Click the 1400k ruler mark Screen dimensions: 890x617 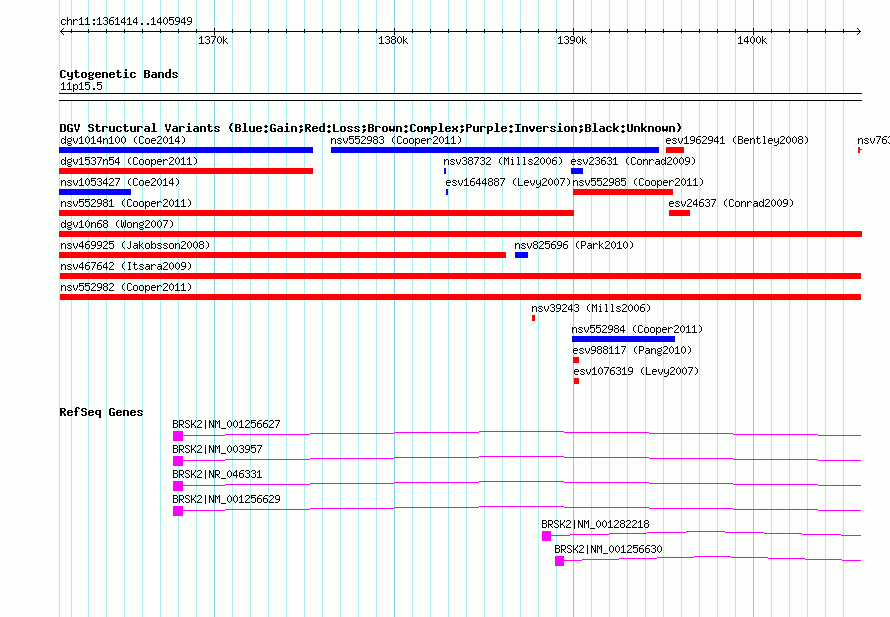(752, 40)
